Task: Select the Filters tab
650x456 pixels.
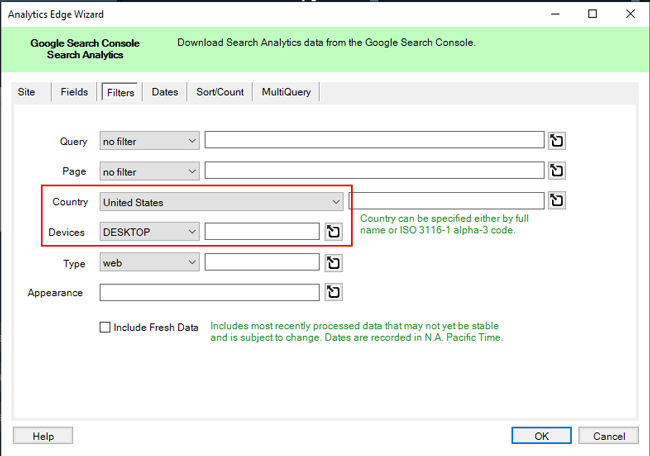Action: [121, 92]
